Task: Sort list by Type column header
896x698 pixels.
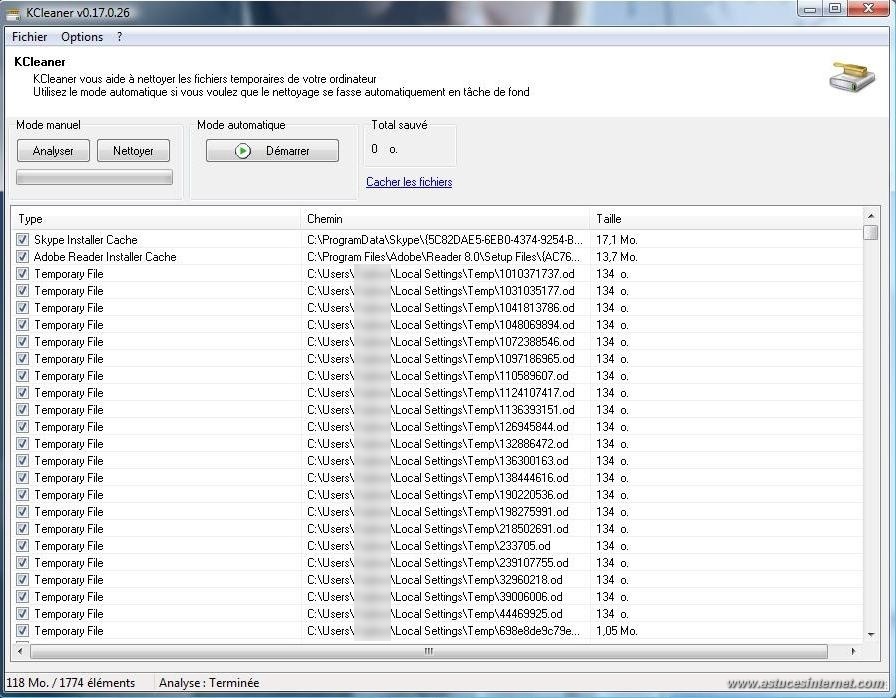Action: (x=156, y=219)
